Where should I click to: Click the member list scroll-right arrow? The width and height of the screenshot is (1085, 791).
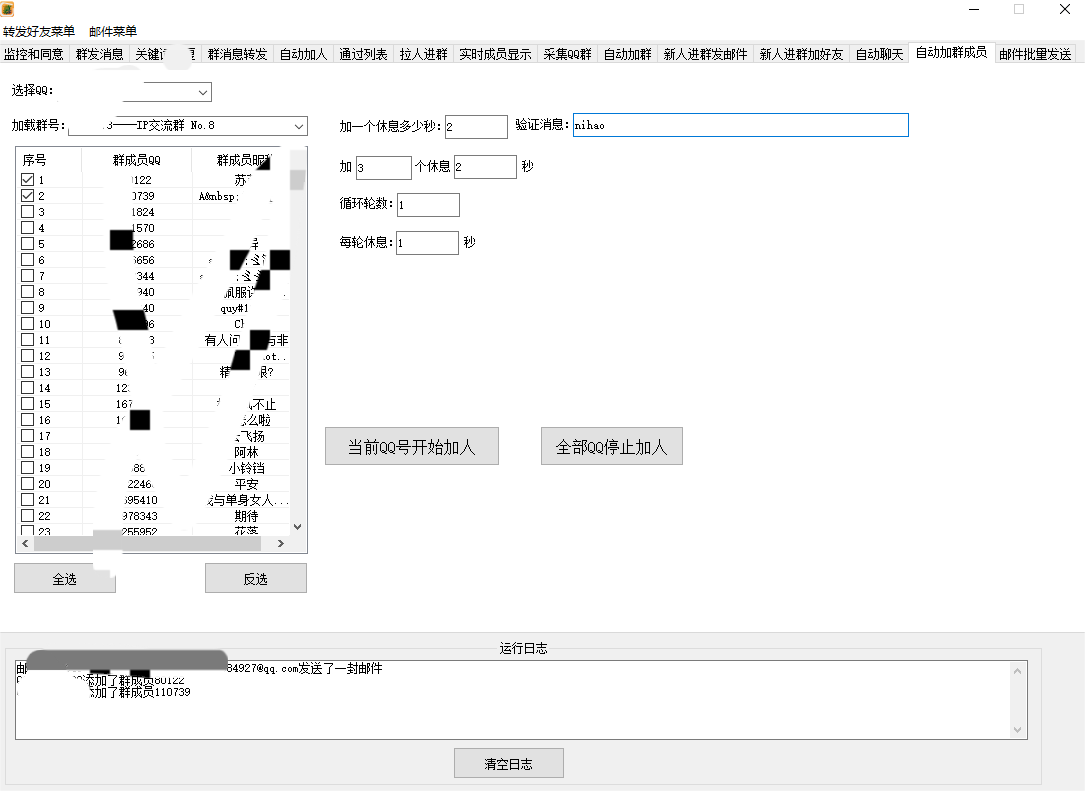tap(280, 544)
